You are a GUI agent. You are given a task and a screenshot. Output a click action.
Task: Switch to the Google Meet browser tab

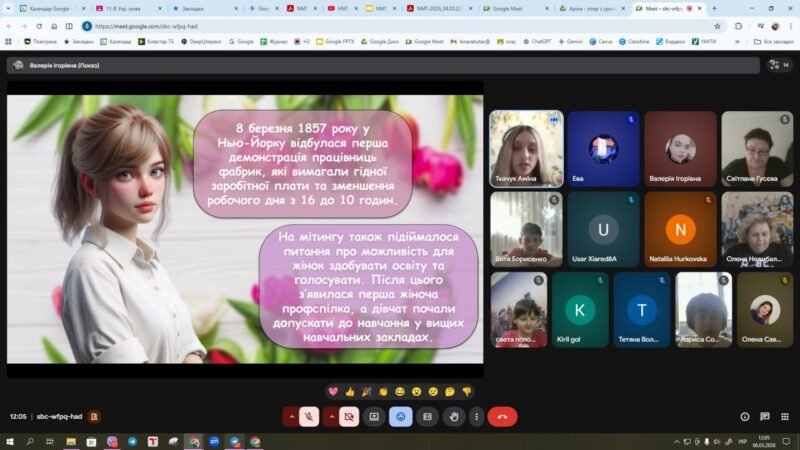(x=512, y=8)
